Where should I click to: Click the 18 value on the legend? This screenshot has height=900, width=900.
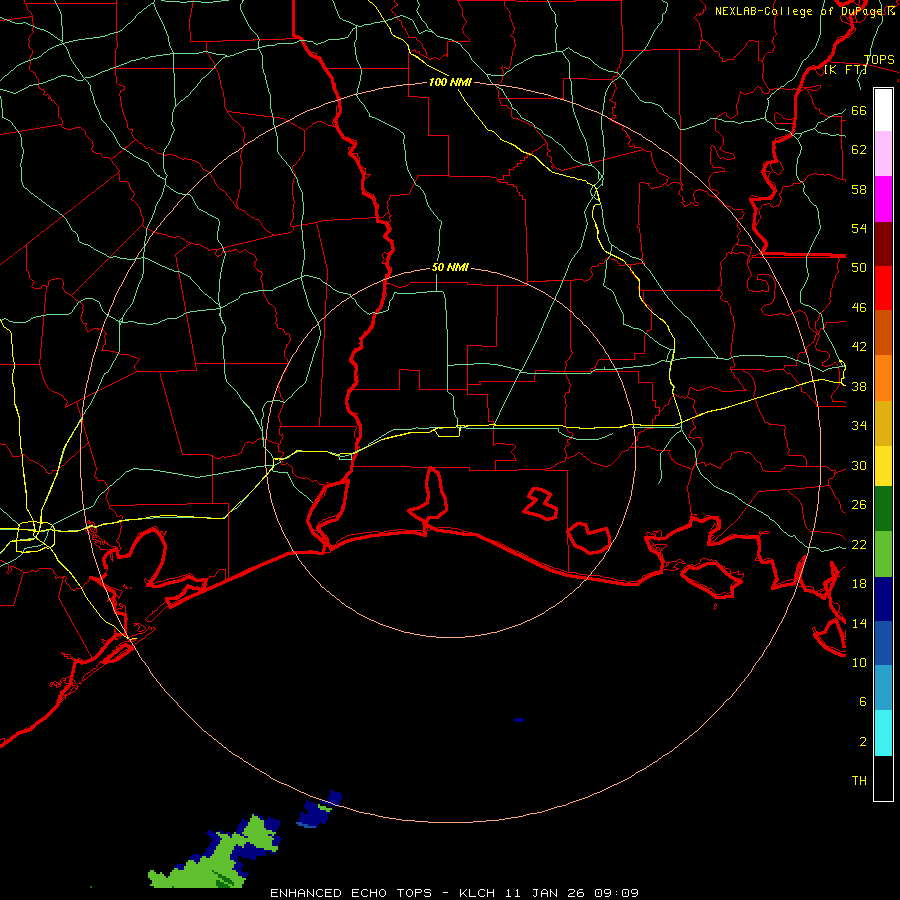pyautogui.click(x=859, y=584)
